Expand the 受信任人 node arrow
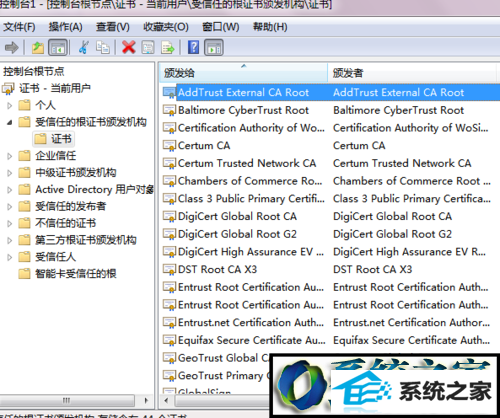The height and width of the screenshot is (418, 500). click(9, 257)
